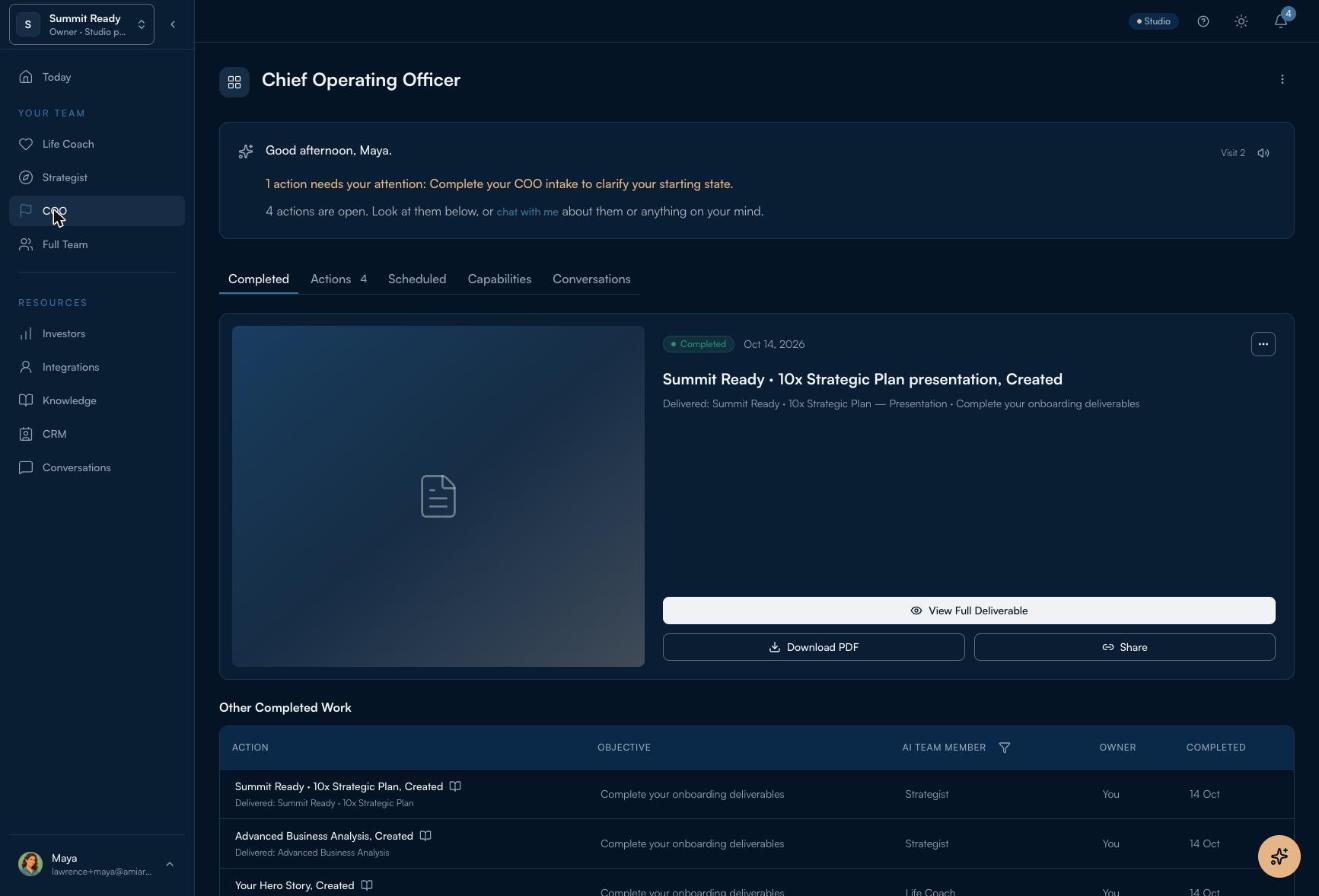Click the Studio plan badge
Image resolution: width=1319 pixels, height=896 pixels.
click(x=1153, y=21)
